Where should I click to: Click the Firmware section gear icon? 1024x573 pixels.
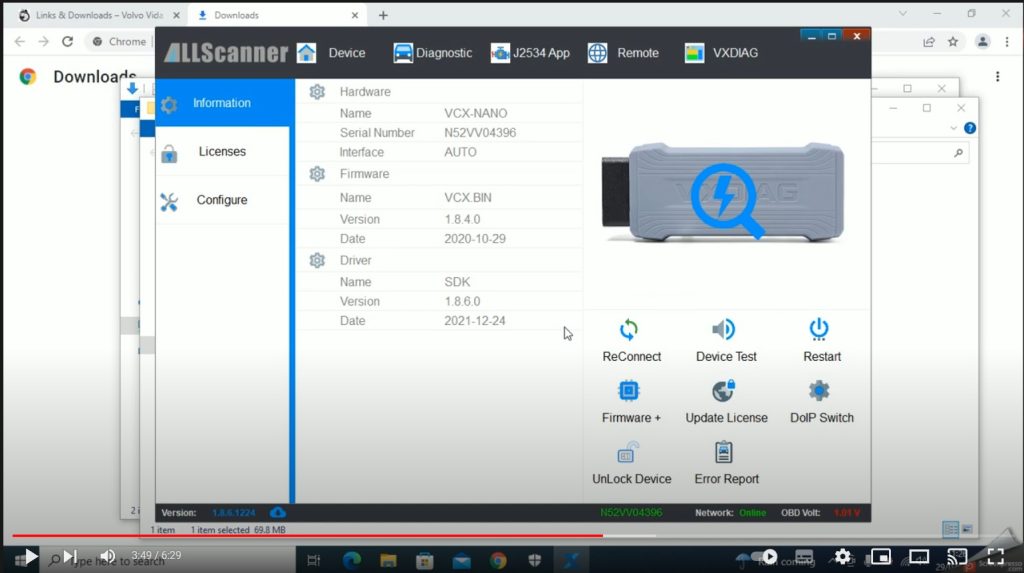(317, 174)
